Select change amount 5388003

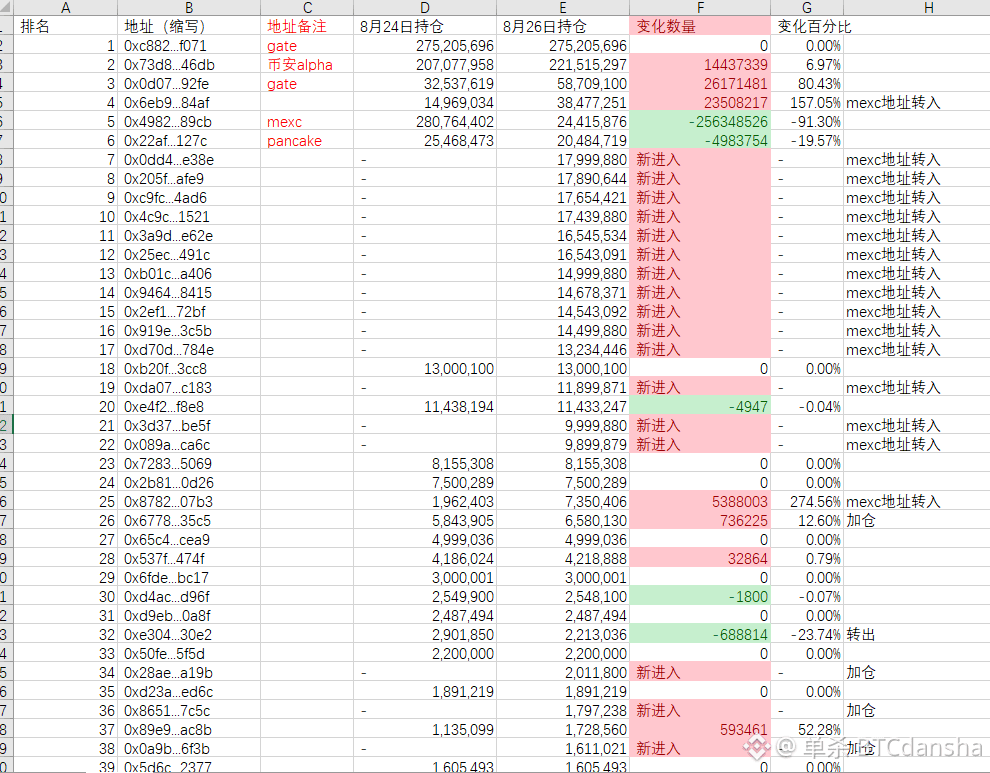(x=700, y=501)
